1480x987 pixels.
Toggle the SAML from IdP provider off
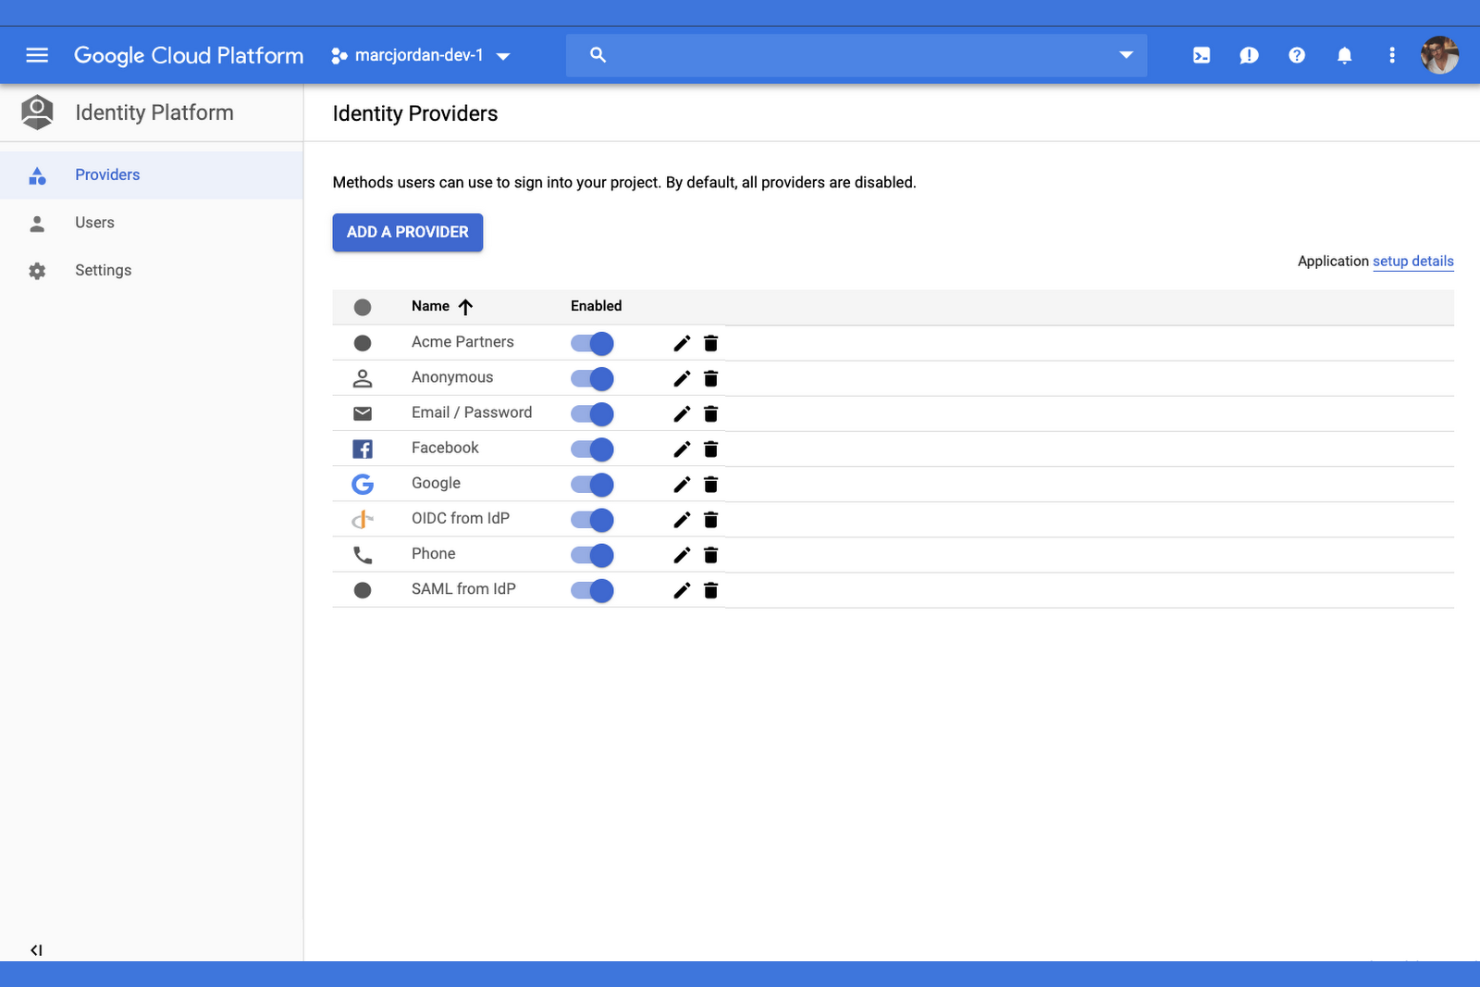point(591,590)
